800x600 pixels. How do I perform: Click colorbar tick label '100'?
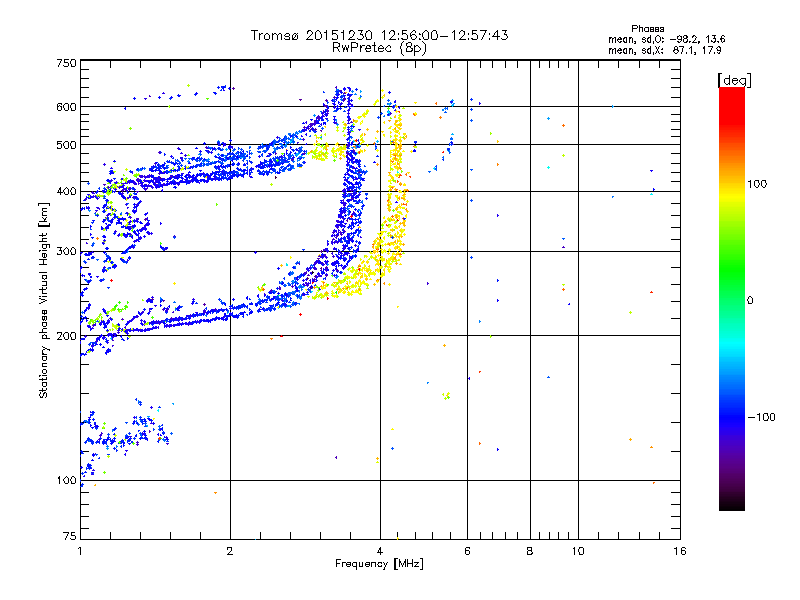tap(757, 184)
